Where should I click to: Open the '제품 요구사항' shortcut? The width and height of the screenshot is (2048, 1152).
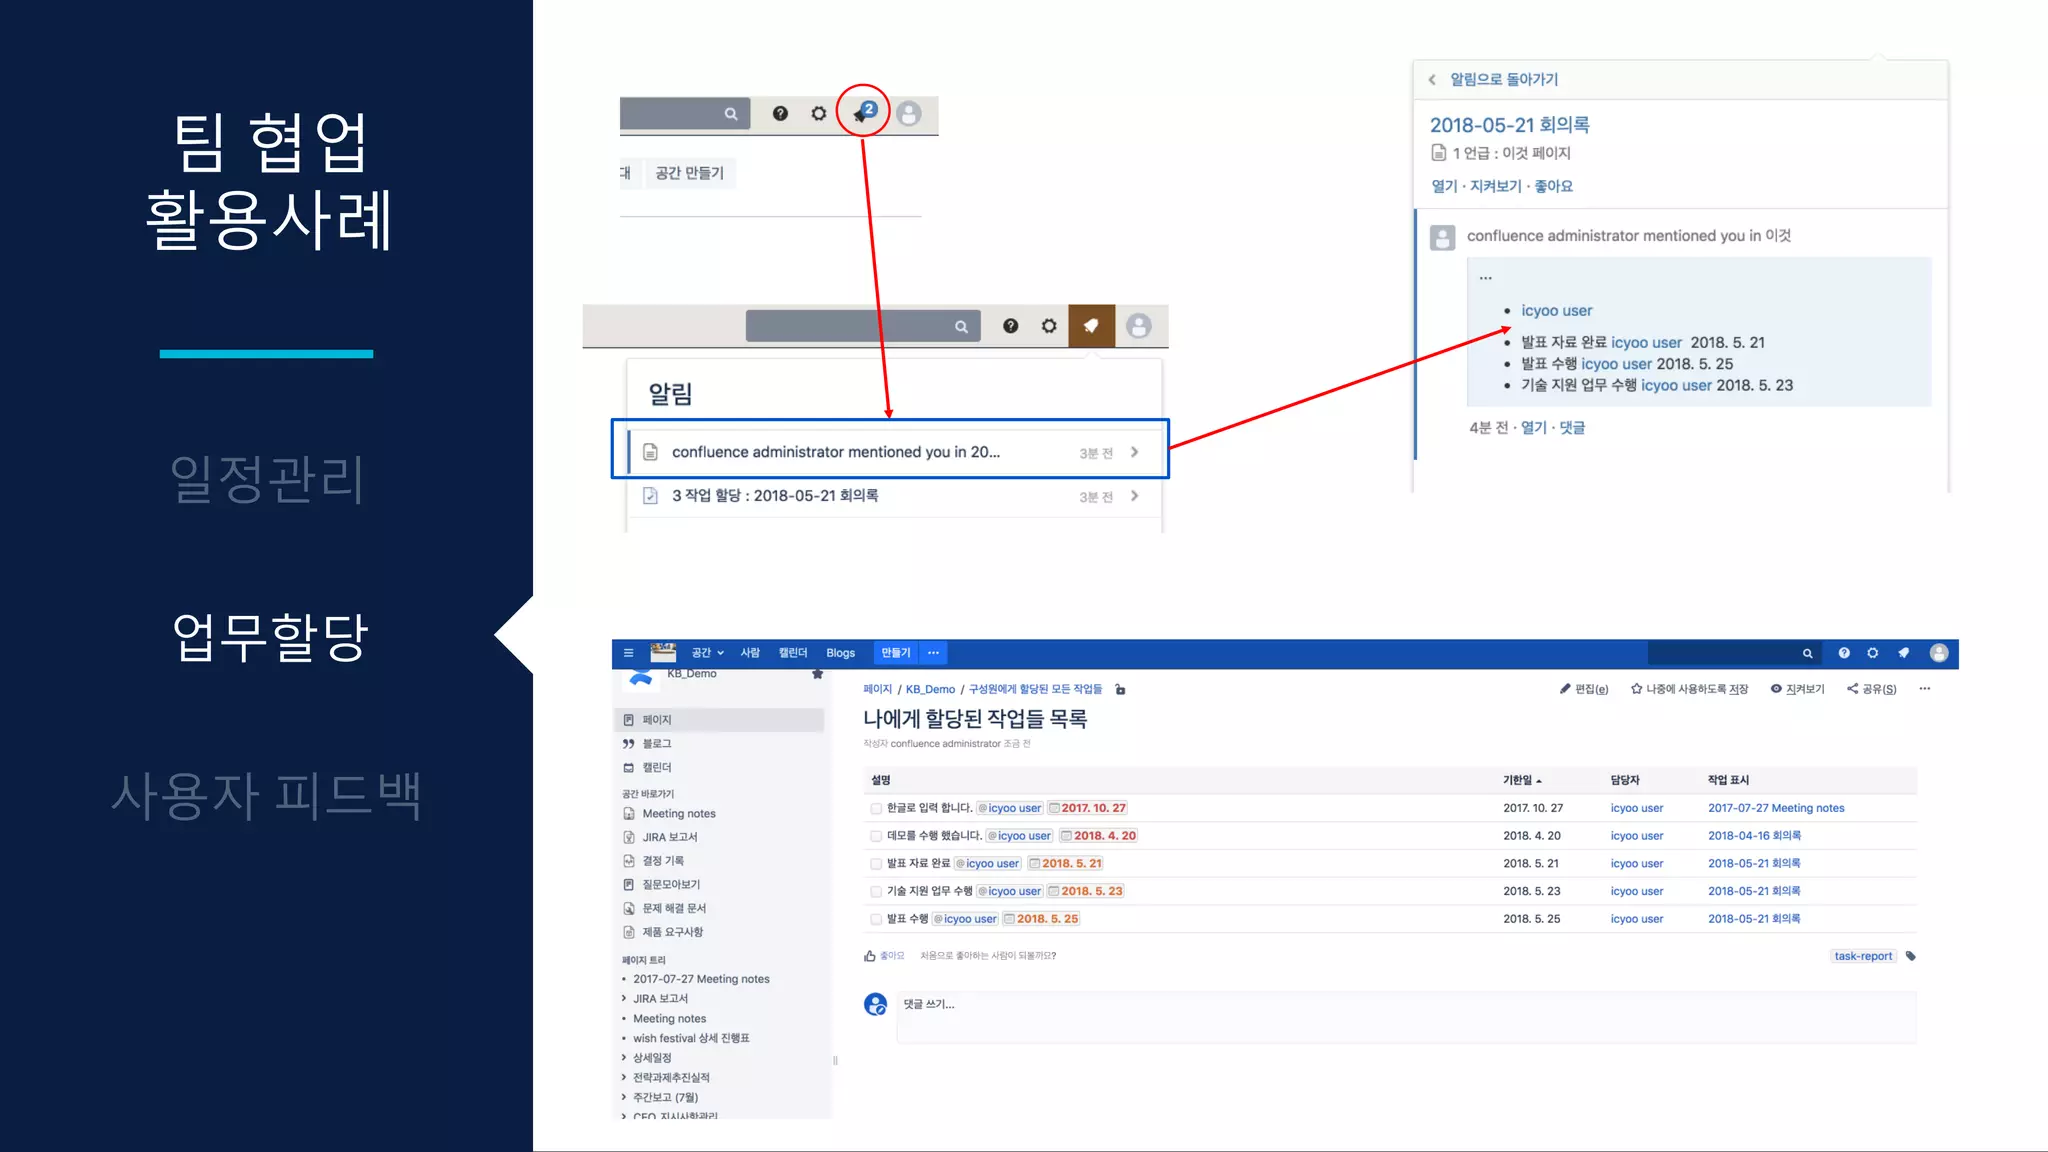pyautogui.click(x=672, y=932)
